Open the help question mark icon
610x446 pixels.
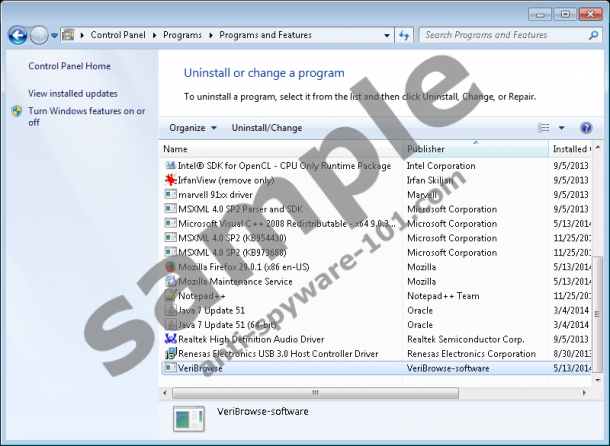coord(586,128)
